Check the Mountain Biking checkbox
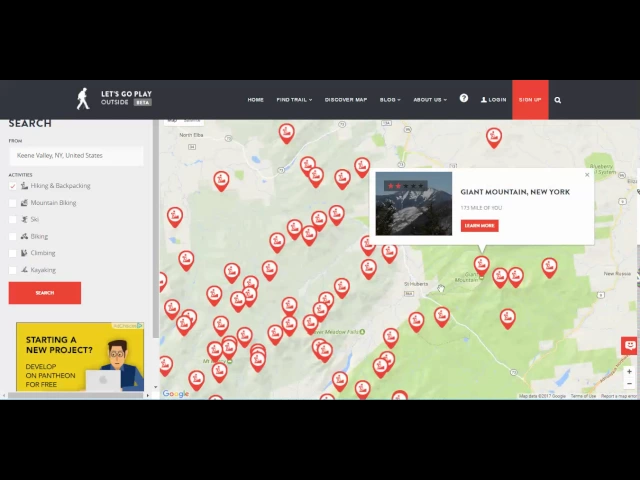Image resolution: width=640 pixels, height=480 pixels. point(13,203)
